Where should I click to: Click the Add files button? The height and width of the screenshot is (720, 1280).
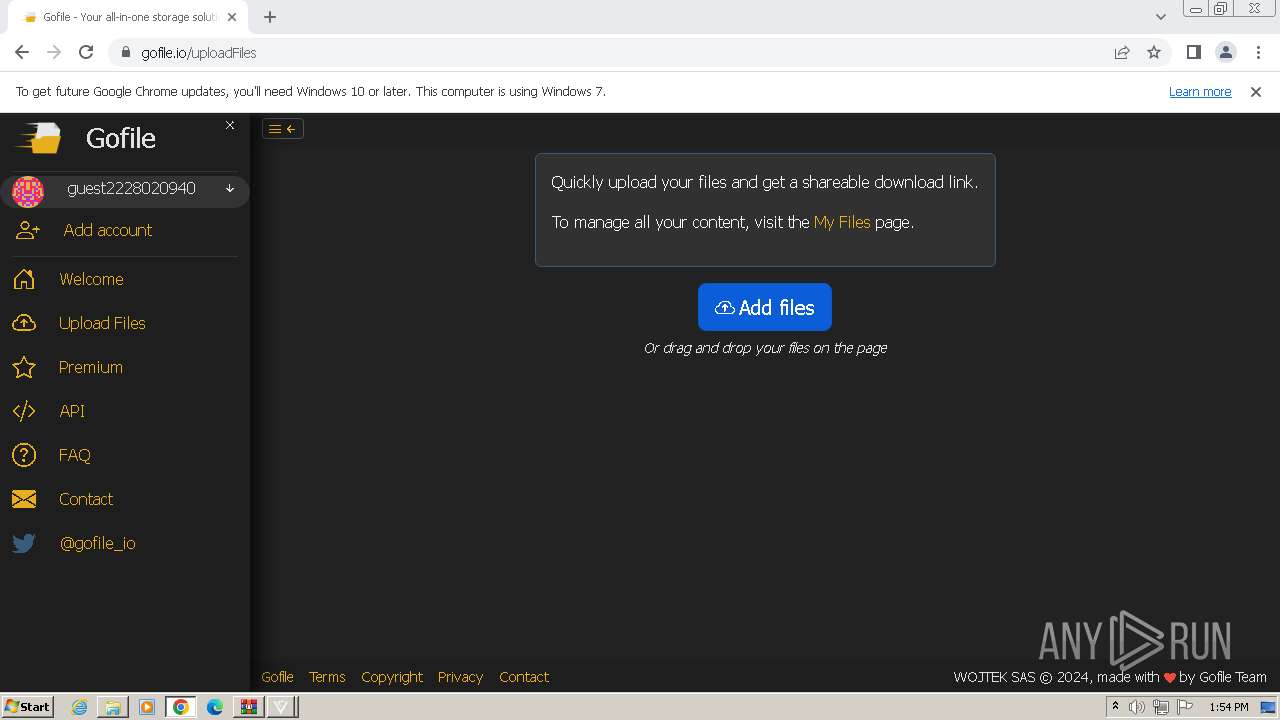[765, 307]
